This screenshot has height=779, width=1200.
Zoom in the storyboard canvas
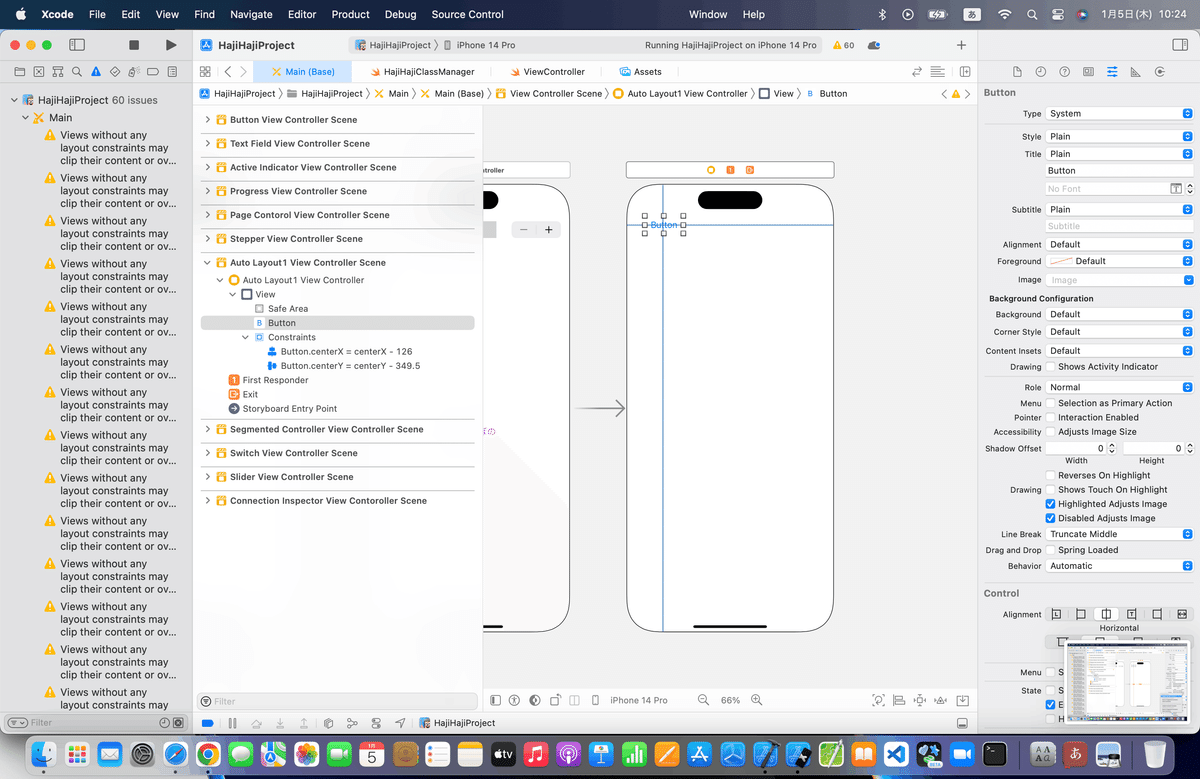(x=756, y=700)
